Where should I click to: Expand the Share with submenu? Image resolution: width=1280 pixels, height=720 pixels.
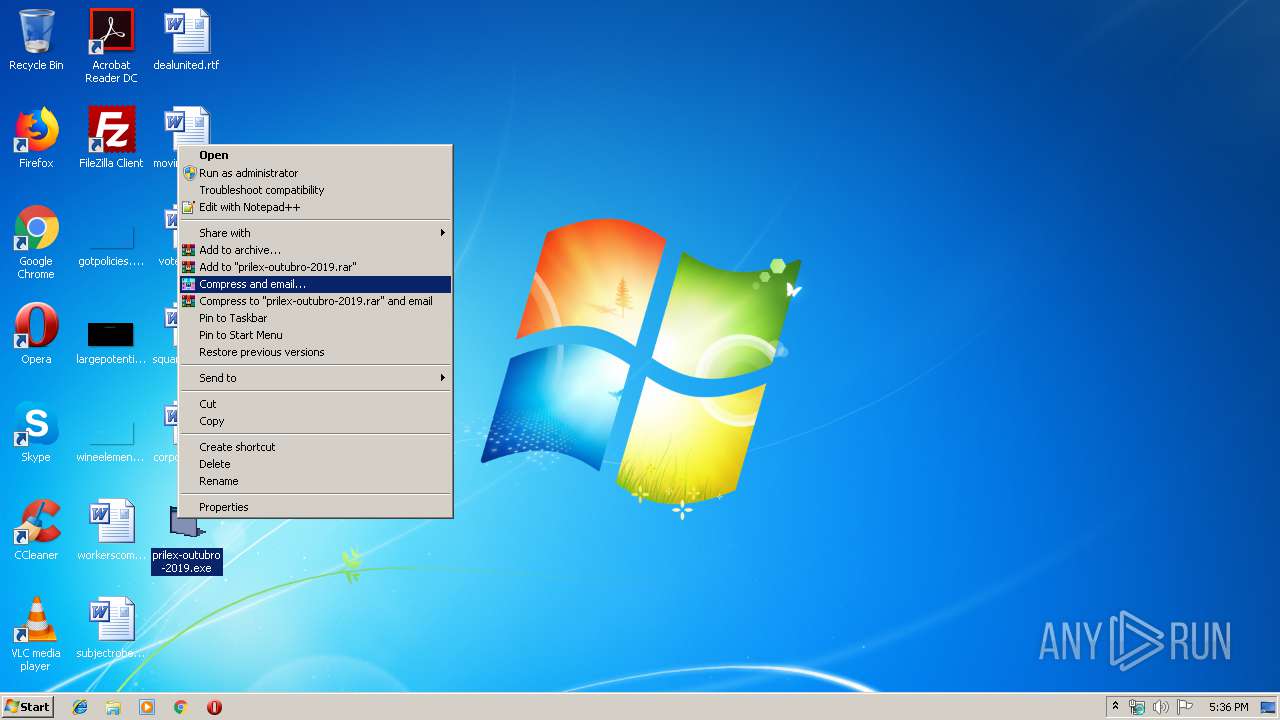(x=315, y=233)
